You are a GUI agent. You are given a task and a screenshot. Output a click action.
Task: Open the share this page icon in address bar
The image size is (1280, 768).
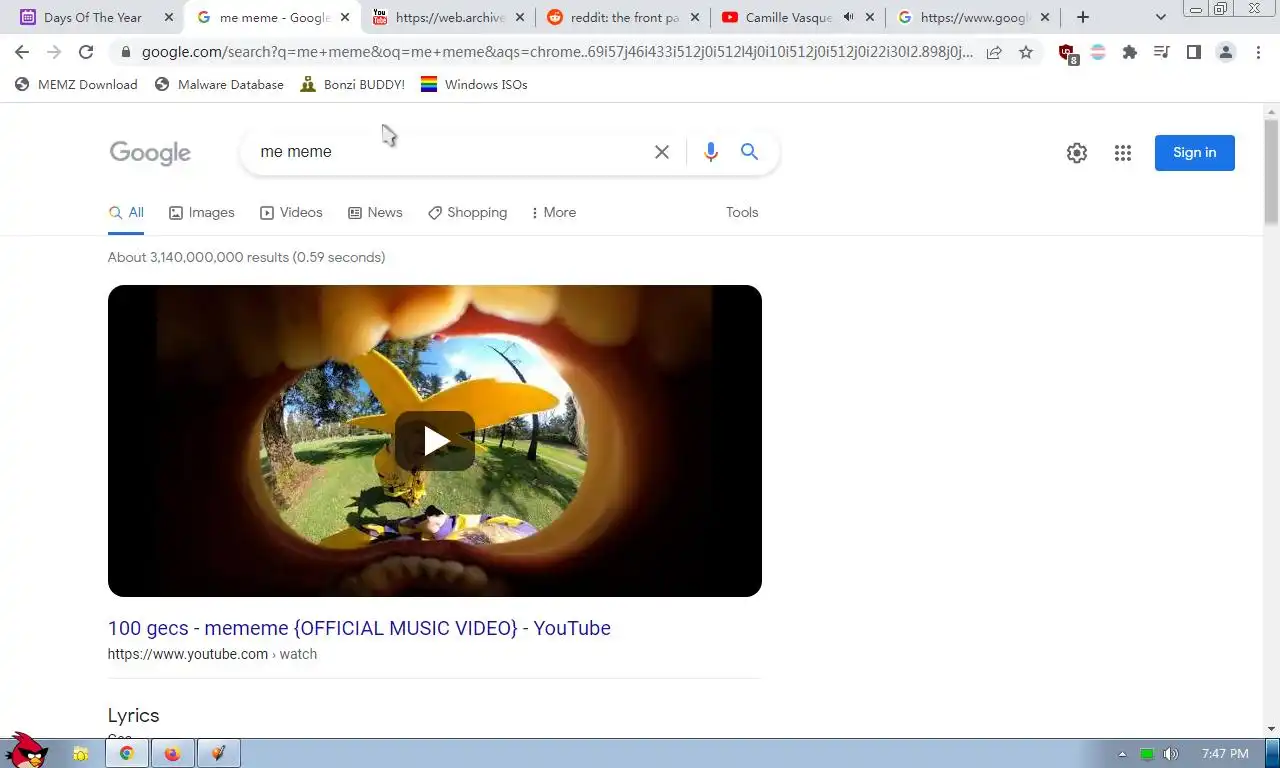pos(994,52)
